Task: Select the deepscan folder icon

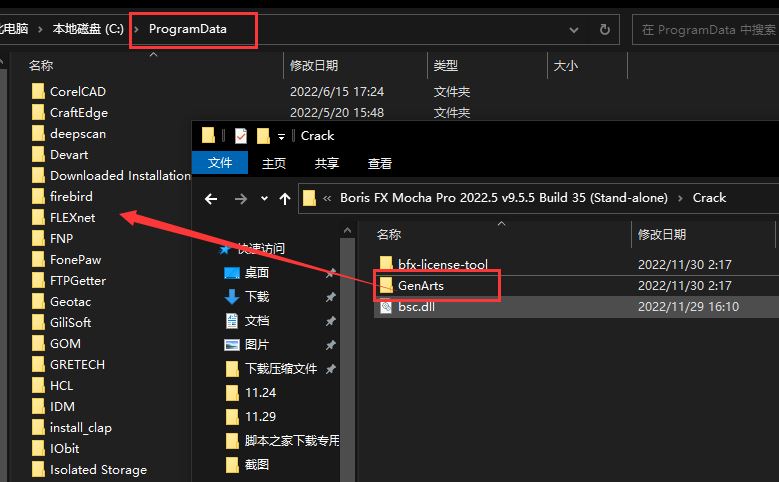Action: tap(38, 134)
